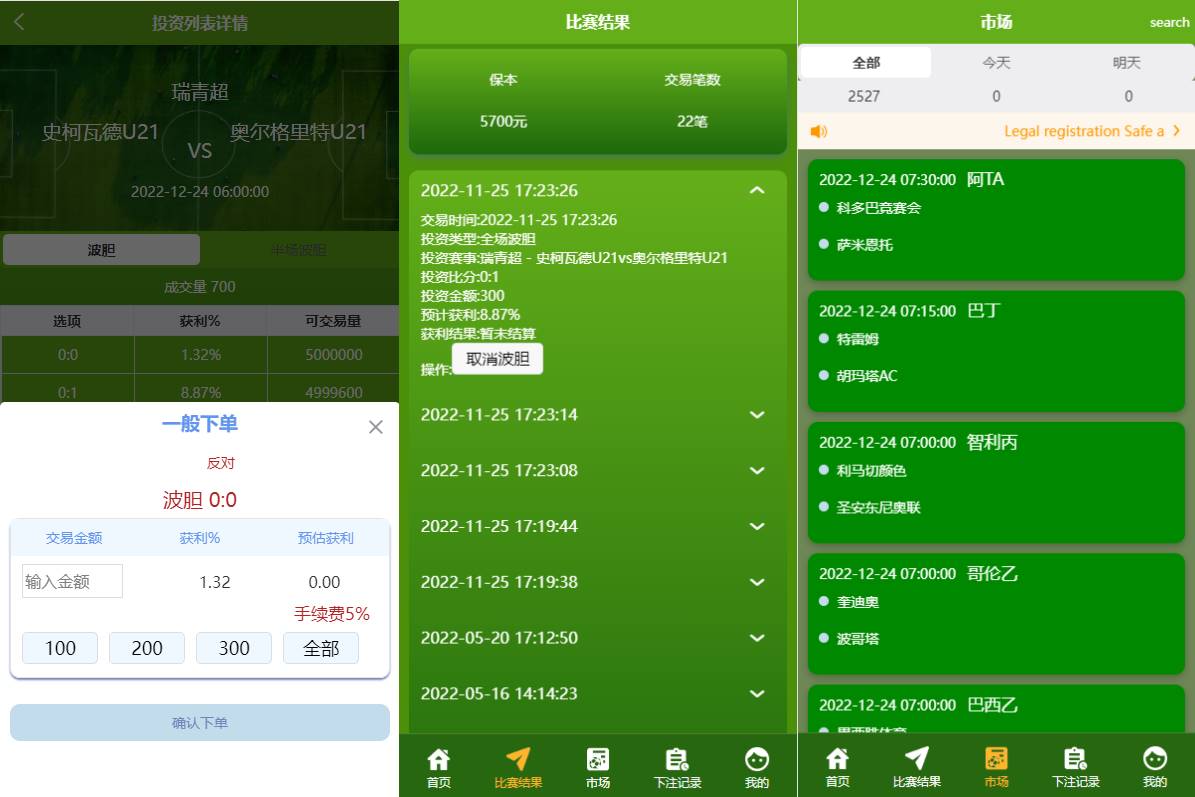Choose the 全部 amount button
1195x797 pixels.
click(321, 648)
